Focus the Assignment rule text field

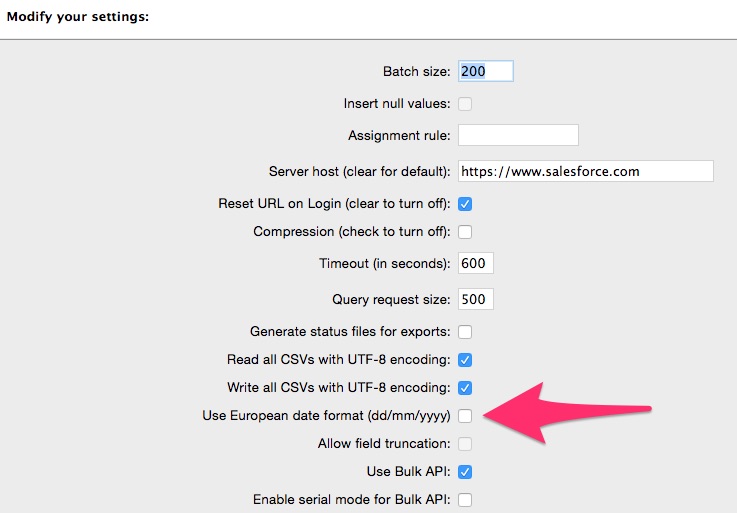tap(518, 135)
